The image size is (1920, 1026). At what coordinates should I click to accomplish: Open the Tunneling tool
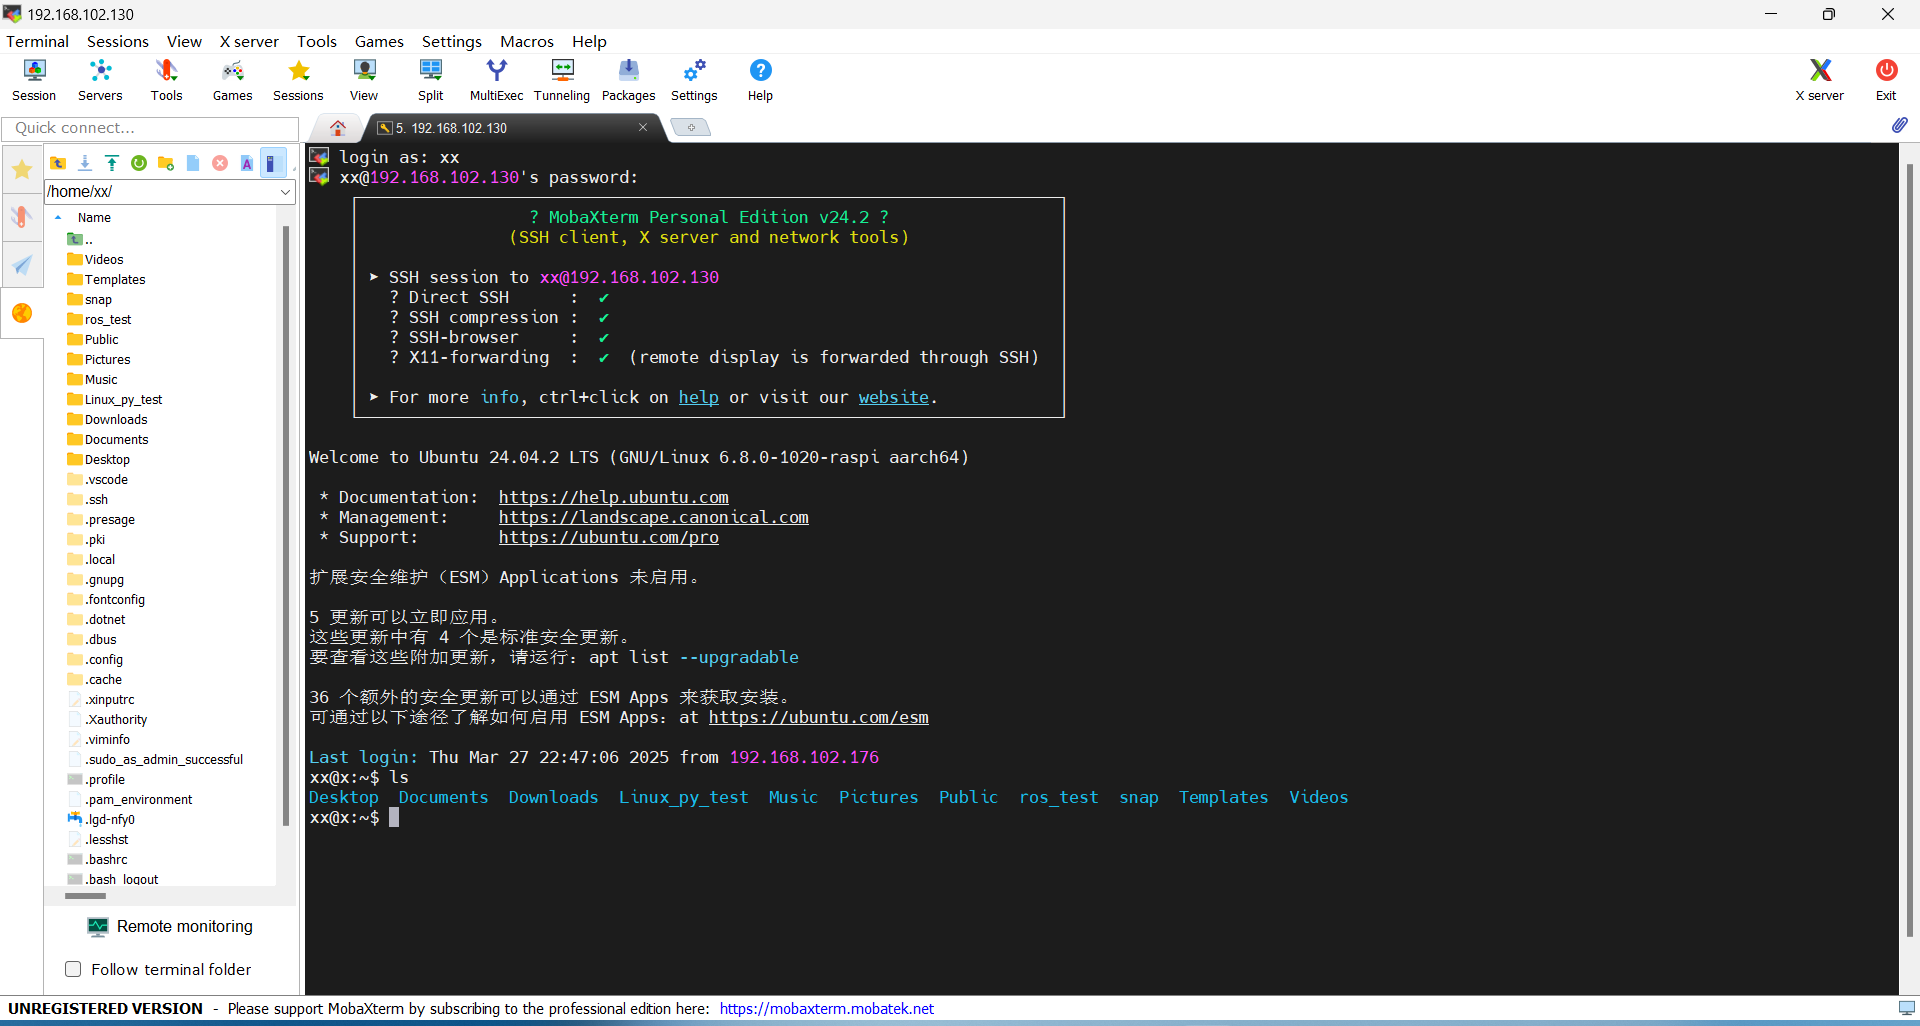click(562, 80)
